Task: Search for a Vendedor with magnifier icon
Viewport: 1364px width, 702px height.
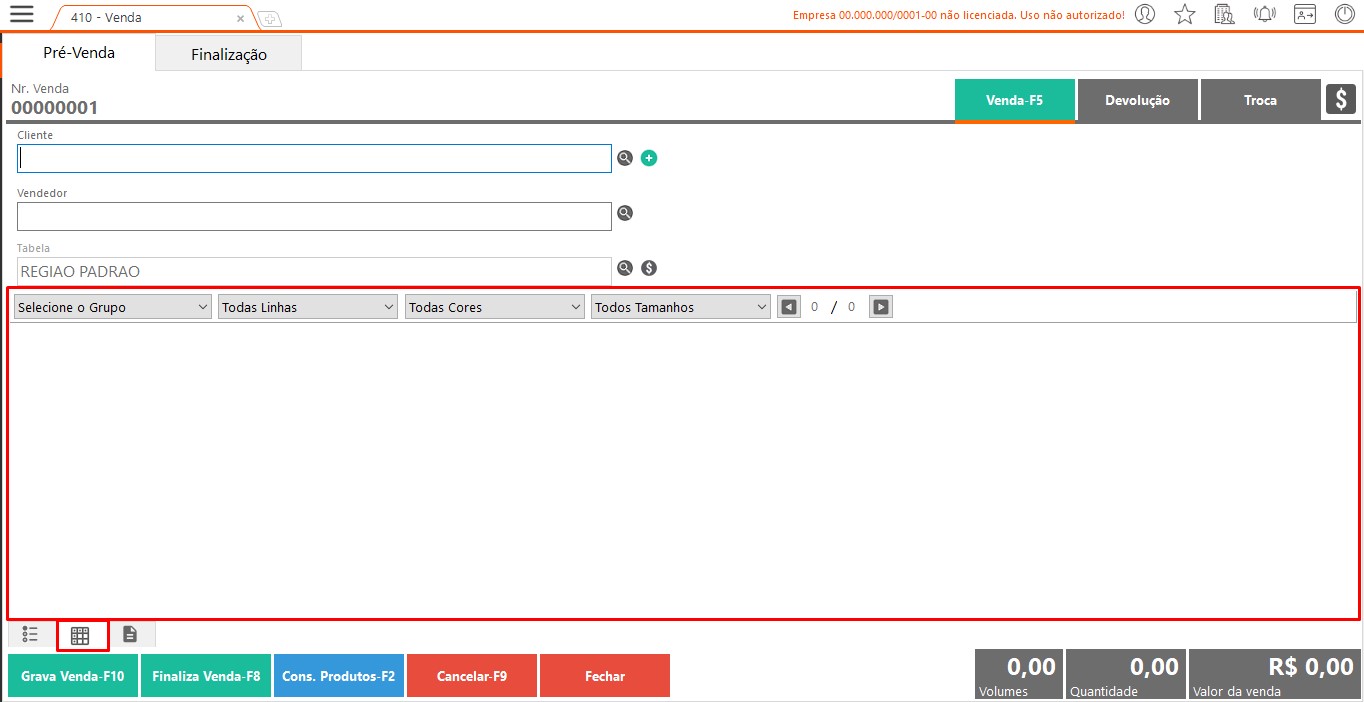Action: pos(625,213)
